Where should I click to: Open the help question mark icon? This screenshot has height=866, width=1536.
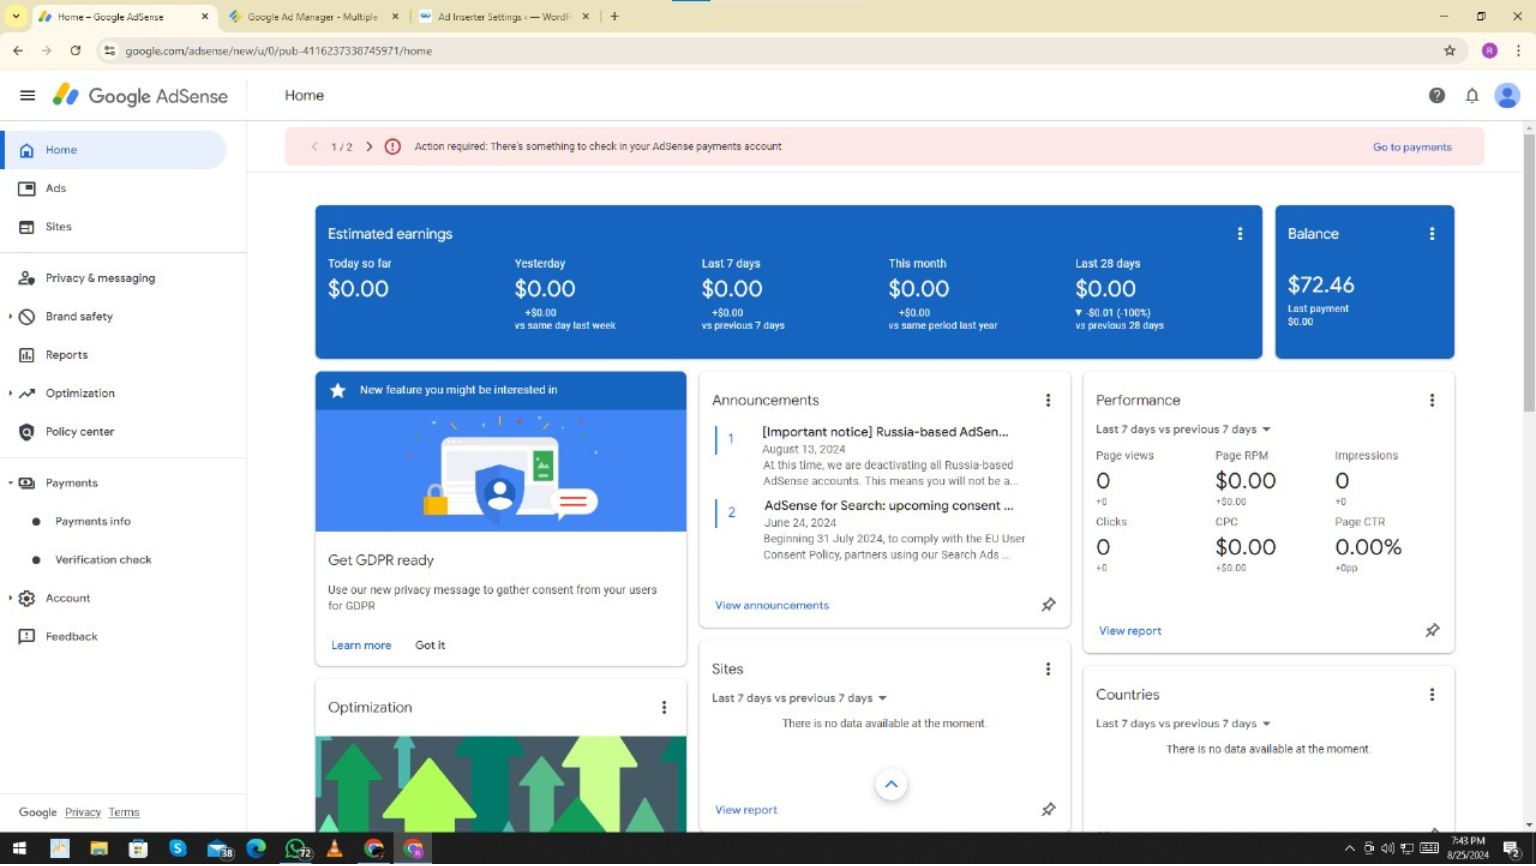pos(1437,96)
